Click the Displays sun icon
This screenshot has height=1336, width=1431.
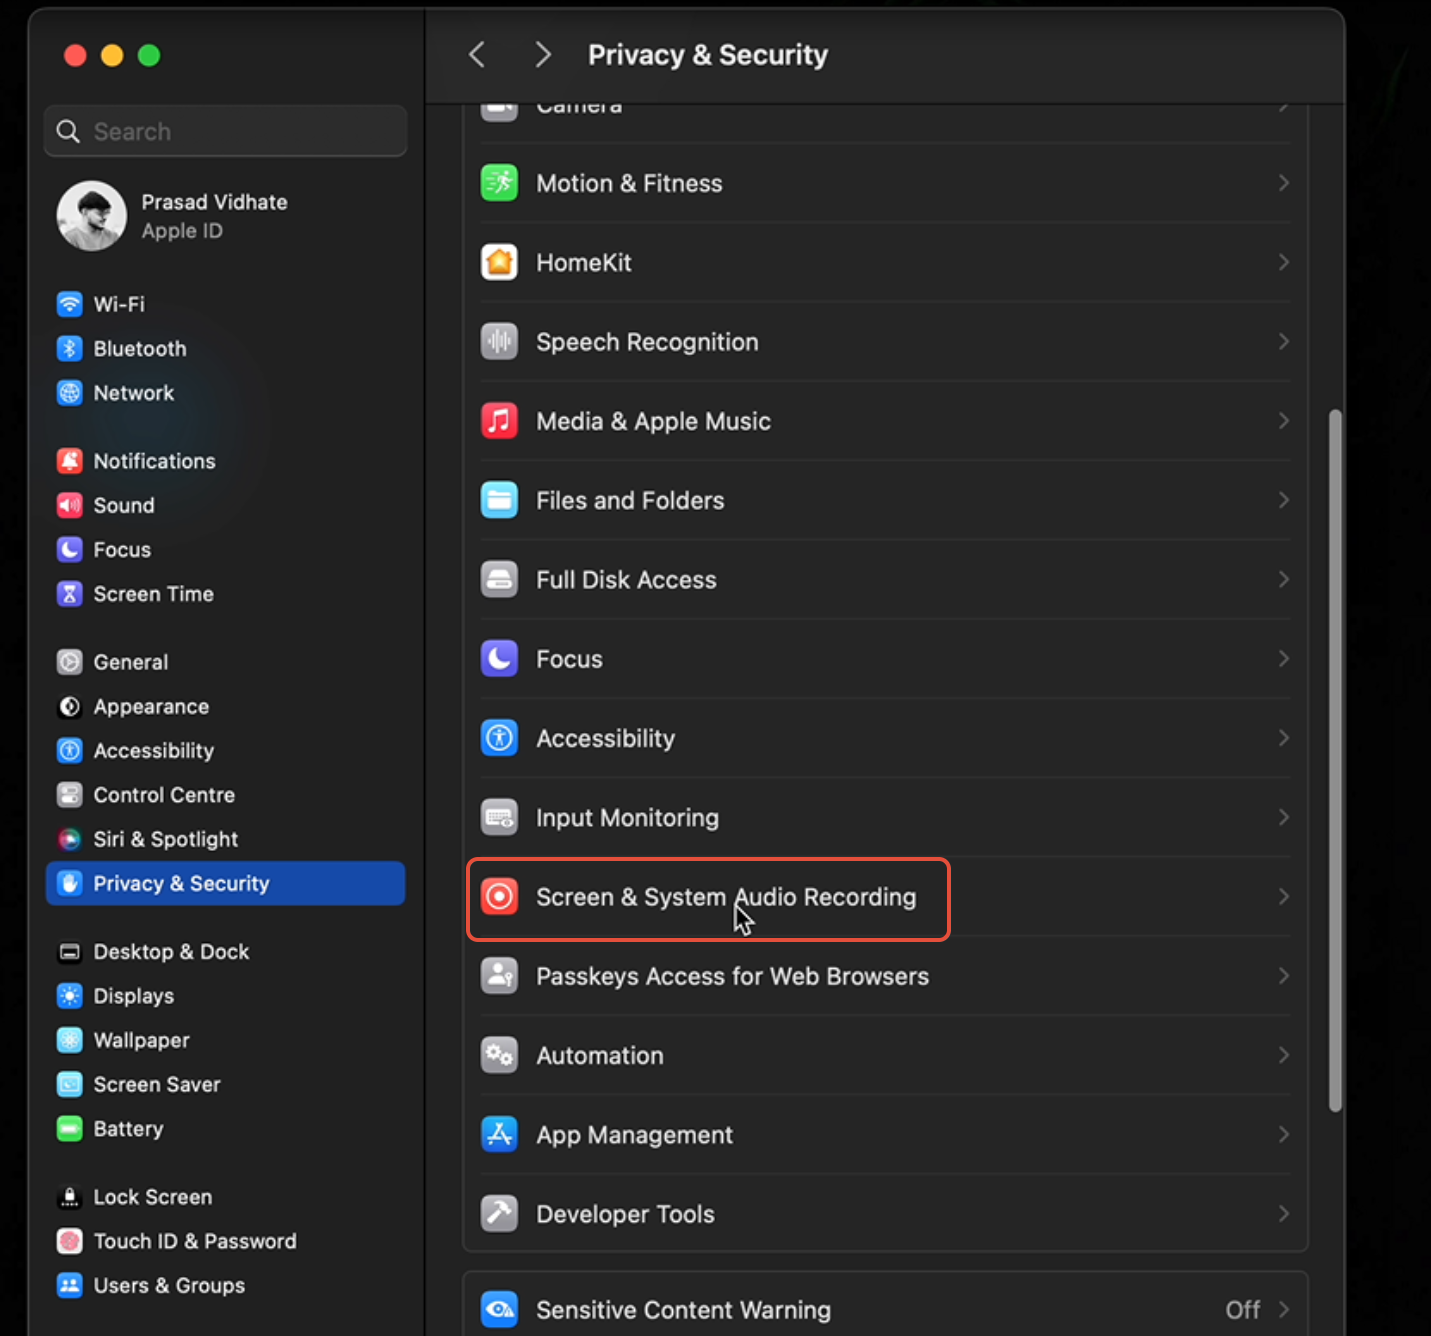coord(69,996)
